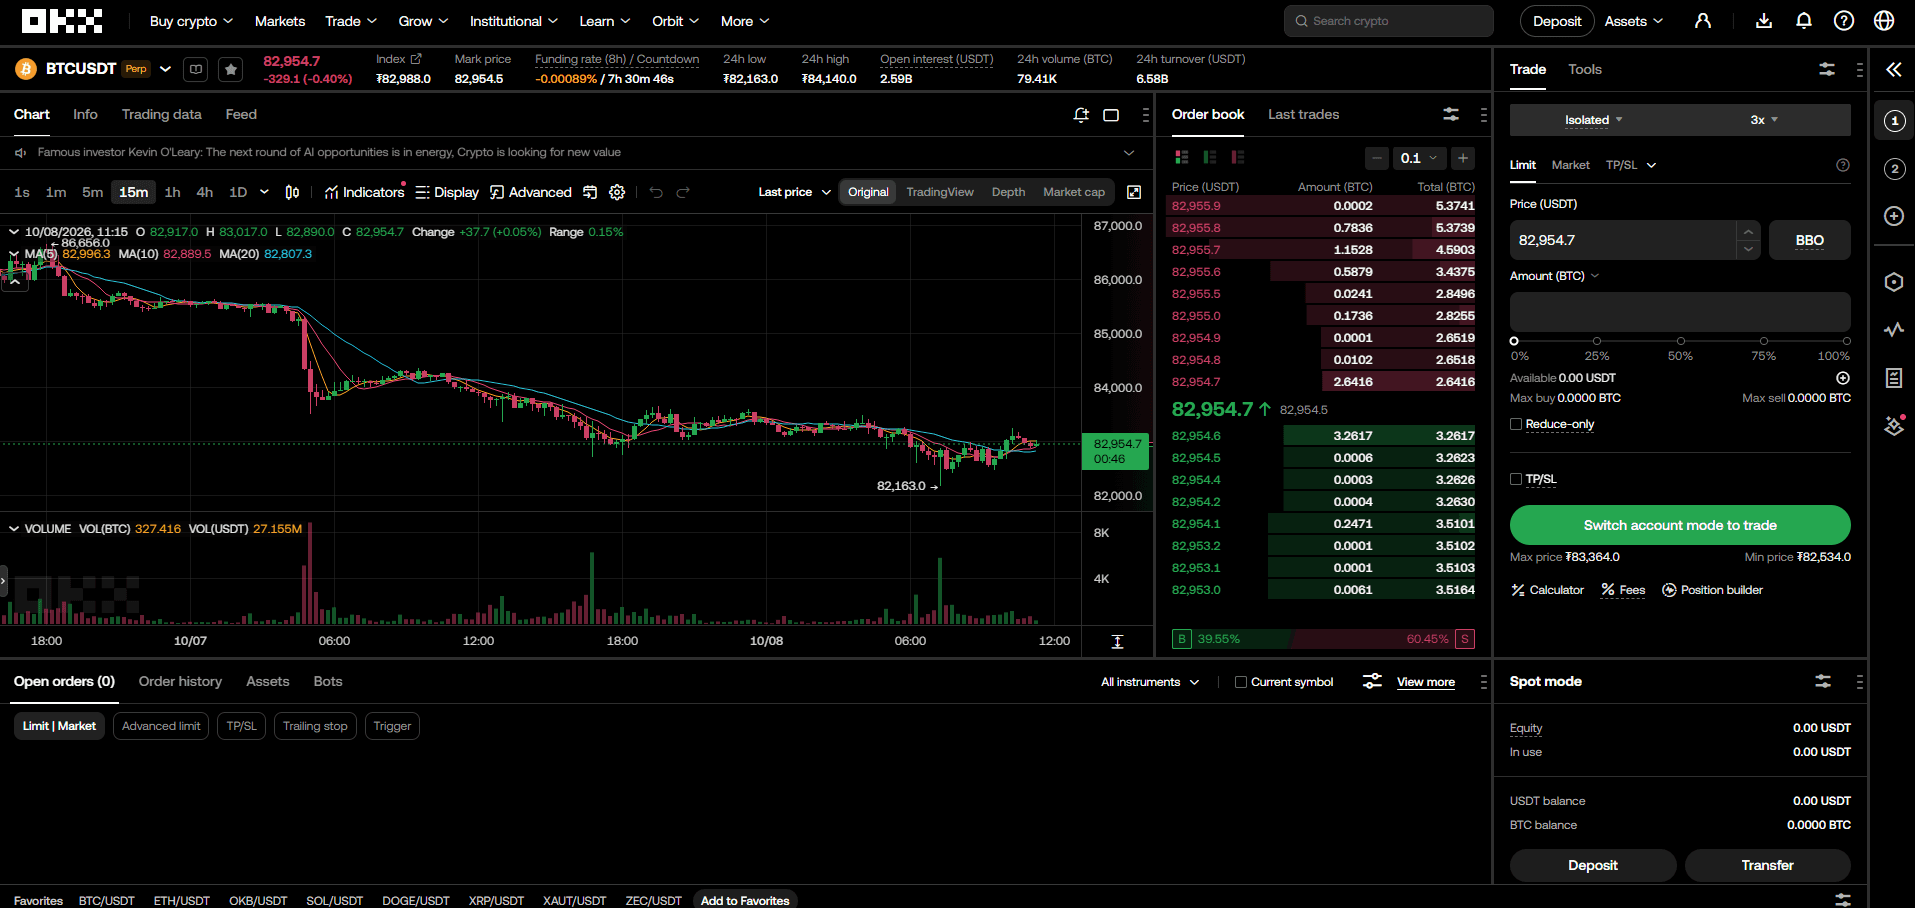Switch to the Last trades tab
This screenshot has width=1915, height=908.
(1303, 115)
